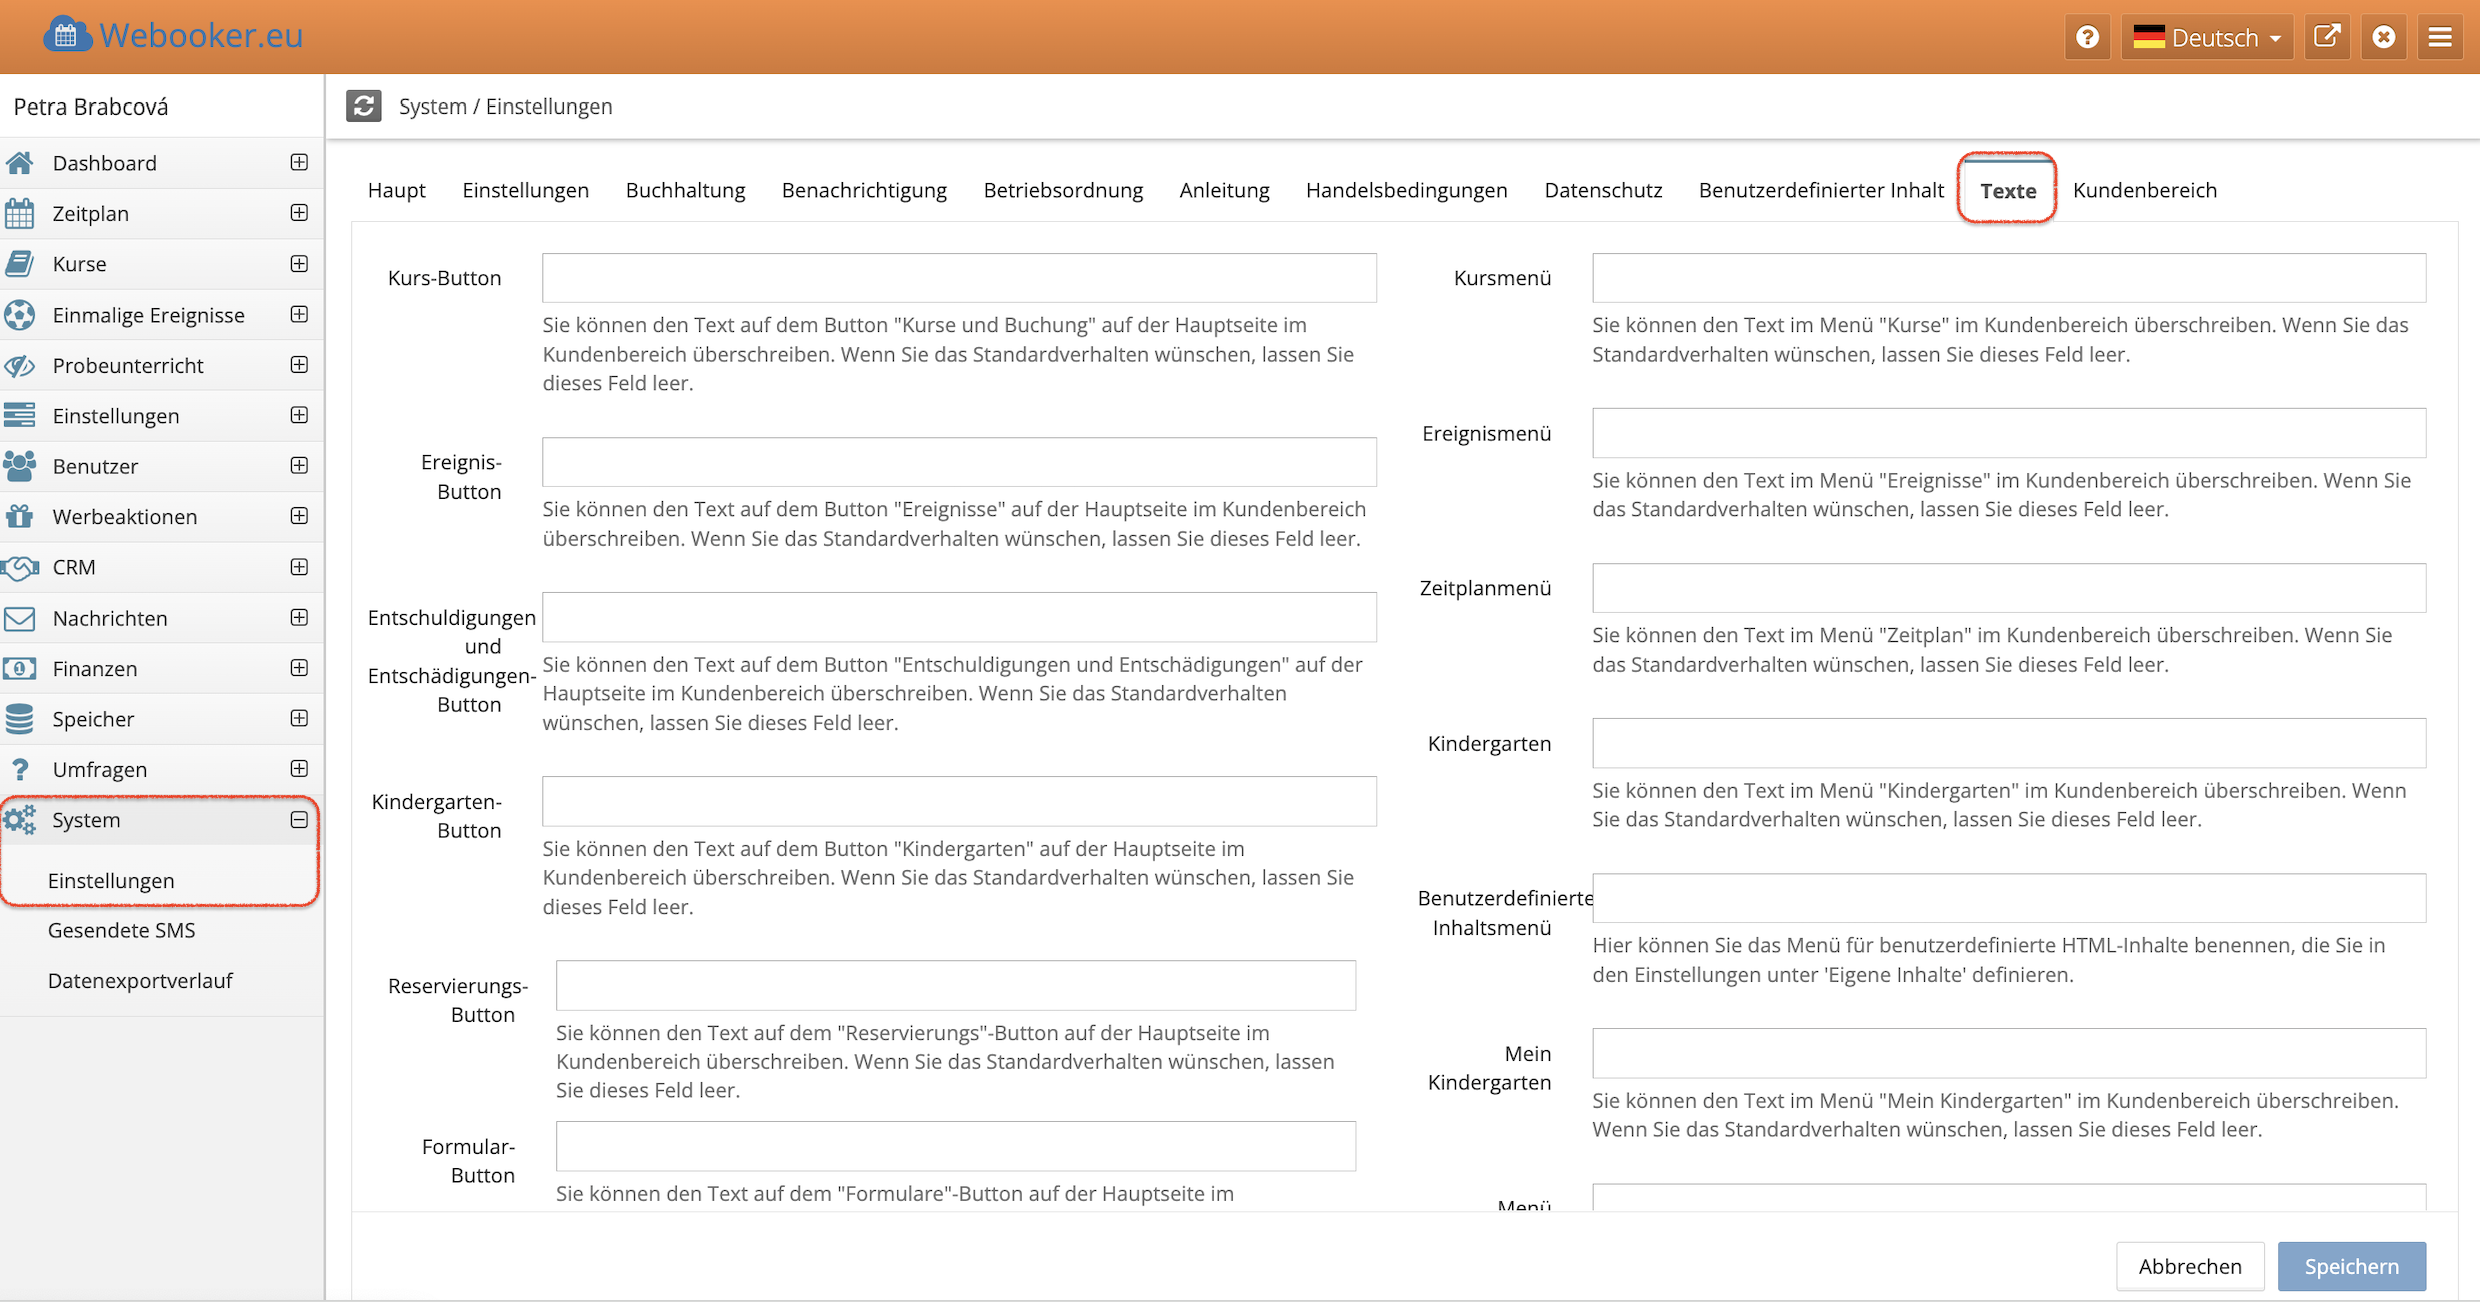This screenshot has height=1302, width=2480.
Task: Open the help question mark icon
Action: tap(2087, 38)
